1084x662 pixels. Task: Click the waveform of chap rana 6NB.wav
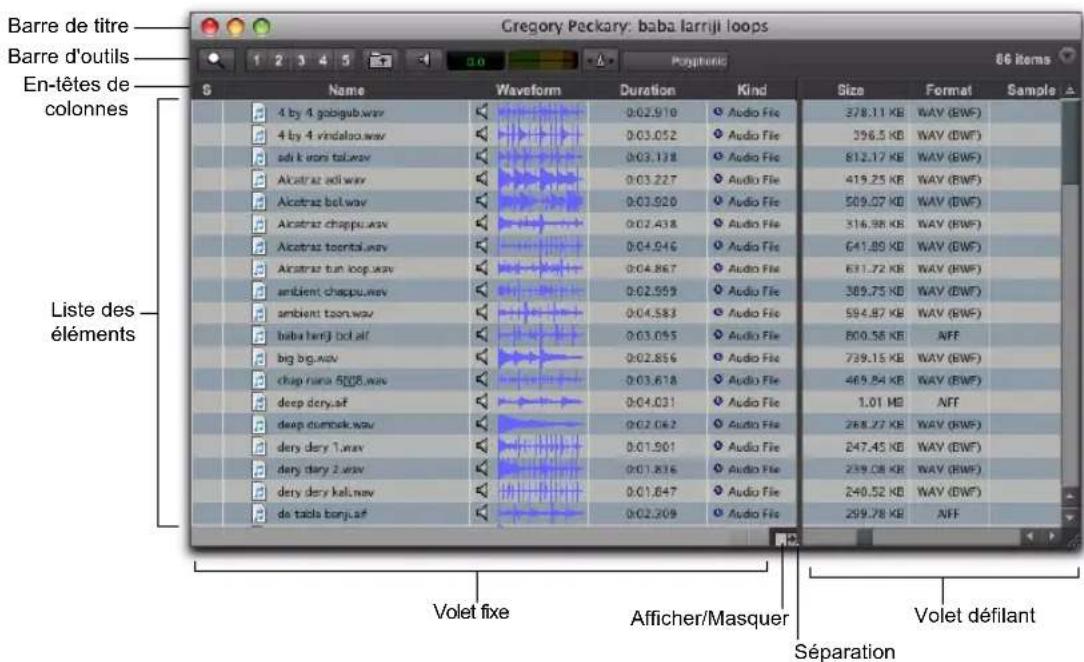point(541,380)
